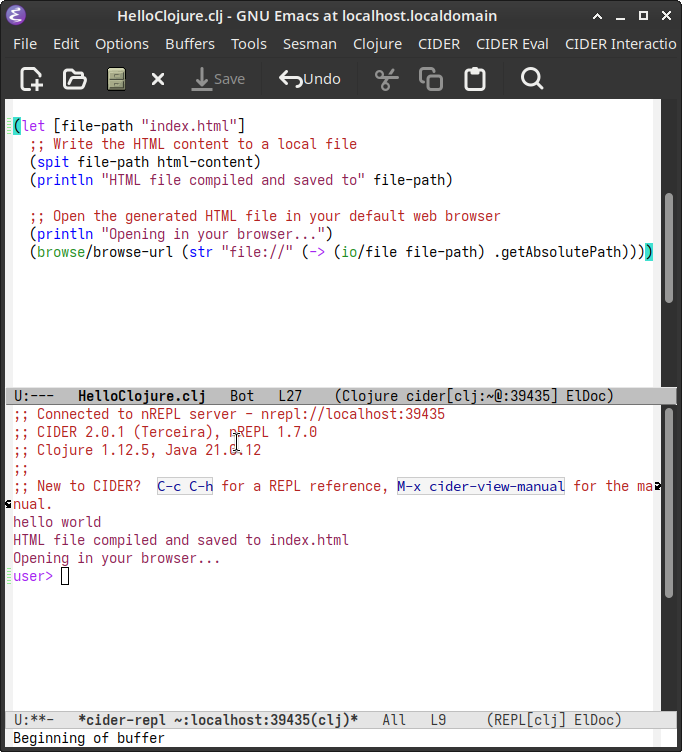
Task: Click the browse/browse-url call
Action: point(105,252)
